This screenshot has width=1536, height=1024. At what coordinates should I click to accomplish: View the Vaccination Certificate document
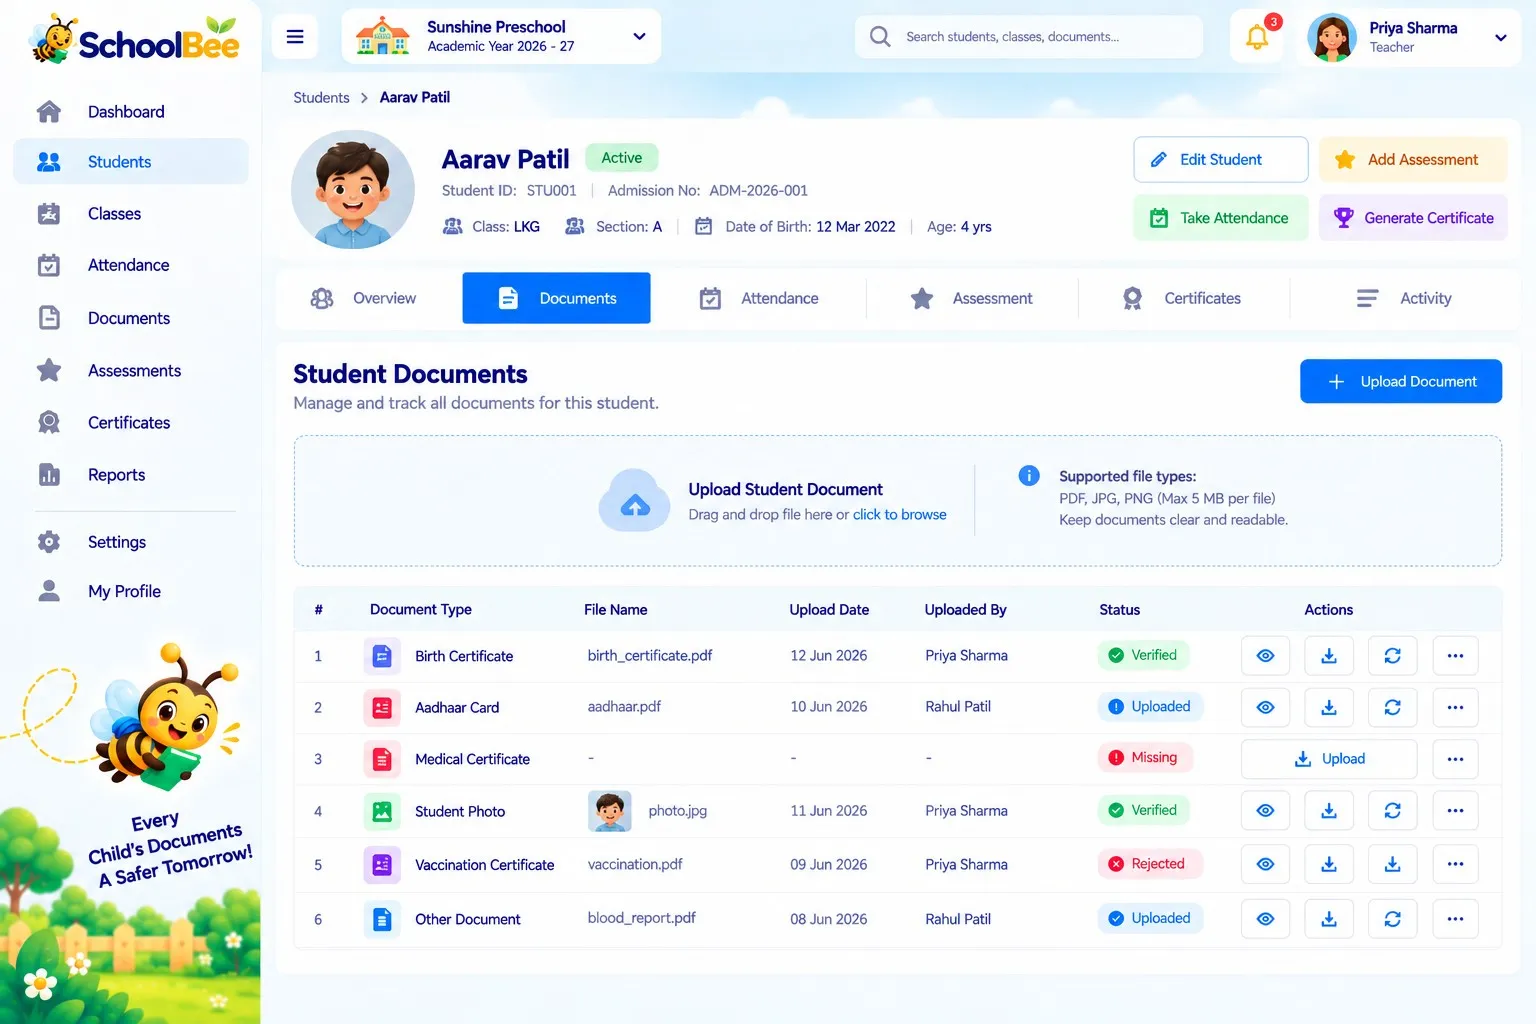click(1265, 864)
